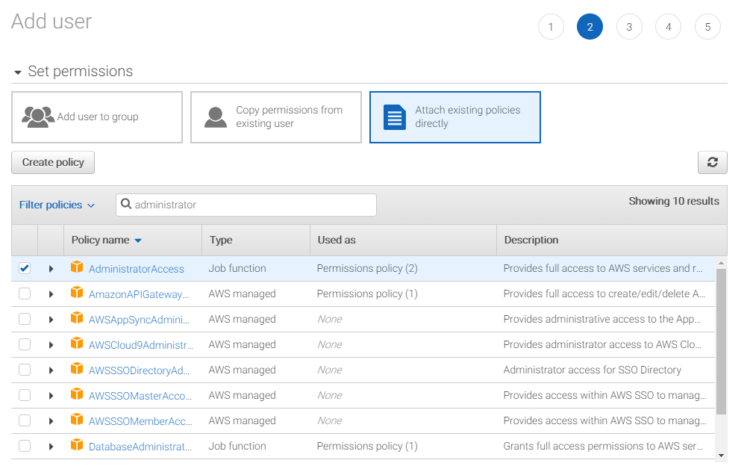750x472 pixels.
Task: Select the Attach existing policies directly option
Action: coord(455,117)
